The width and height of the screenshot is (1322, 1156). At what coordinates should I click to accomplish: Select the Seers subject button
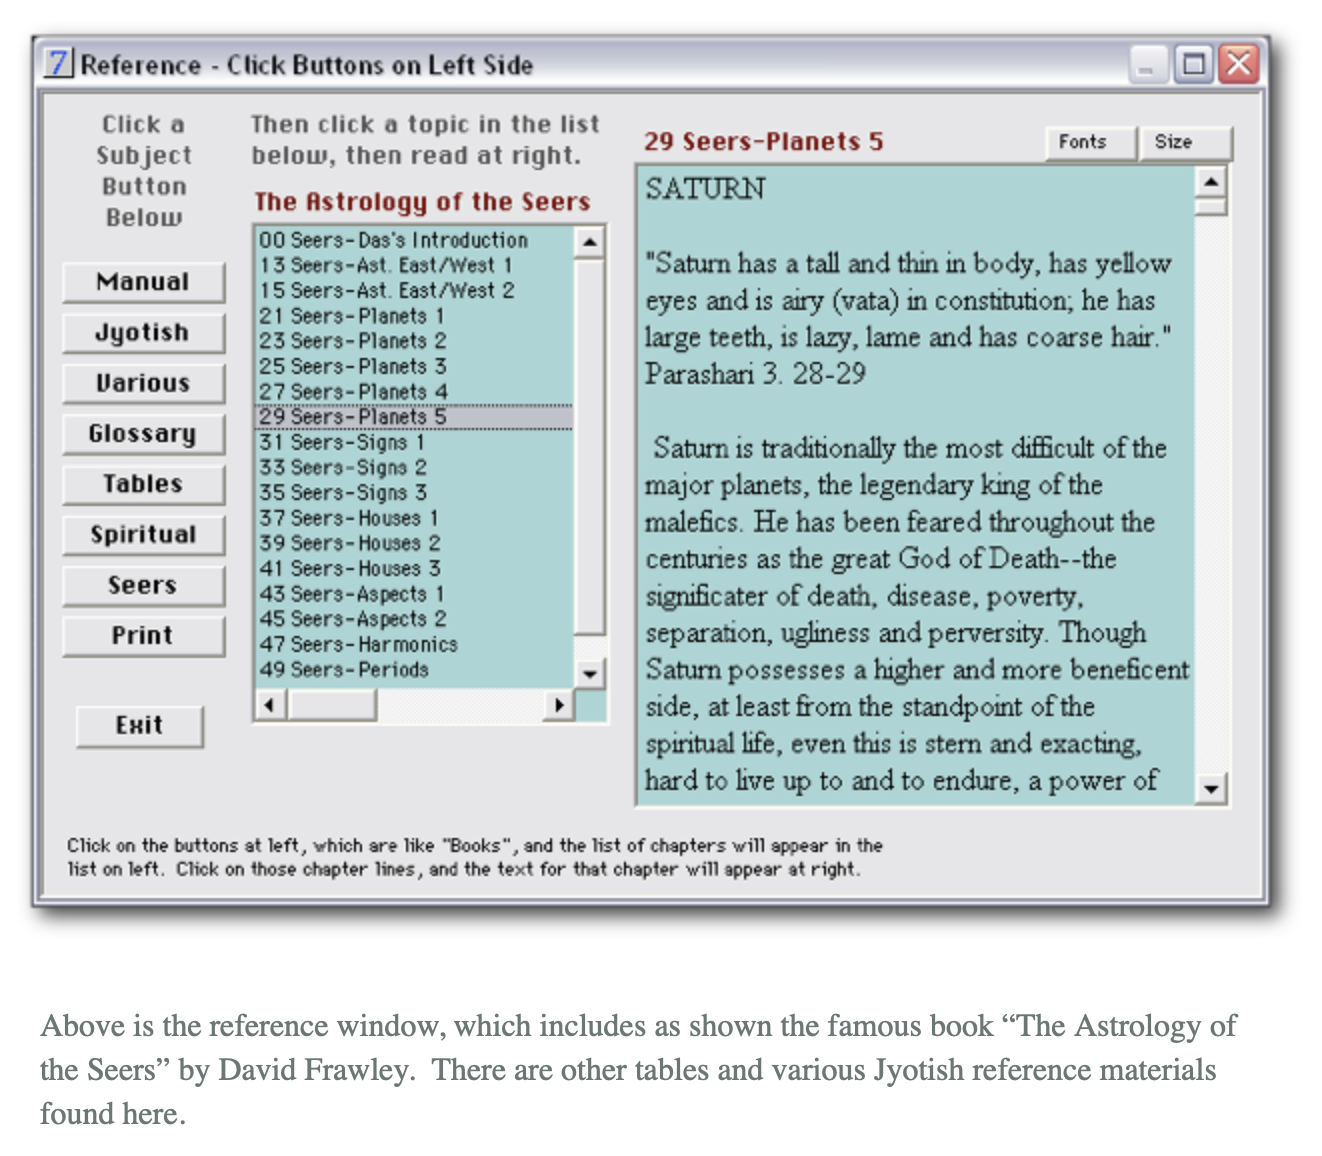click(143, 585)
